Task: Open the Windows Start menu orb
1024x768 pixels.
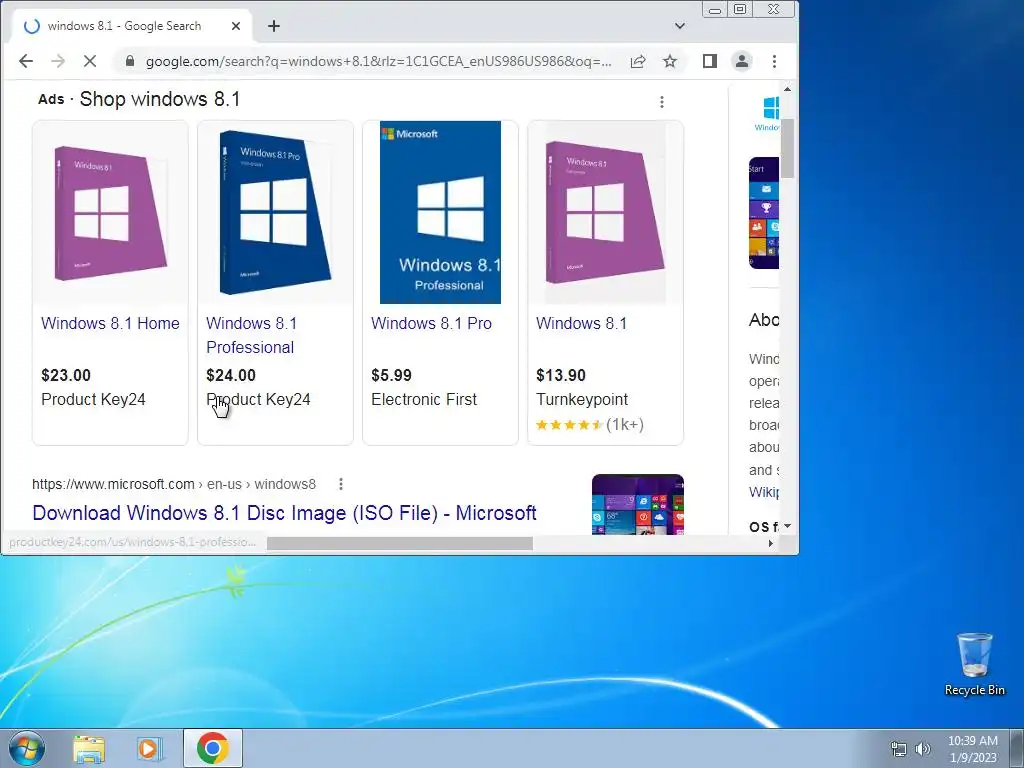Action: click(x=27, y=748)
